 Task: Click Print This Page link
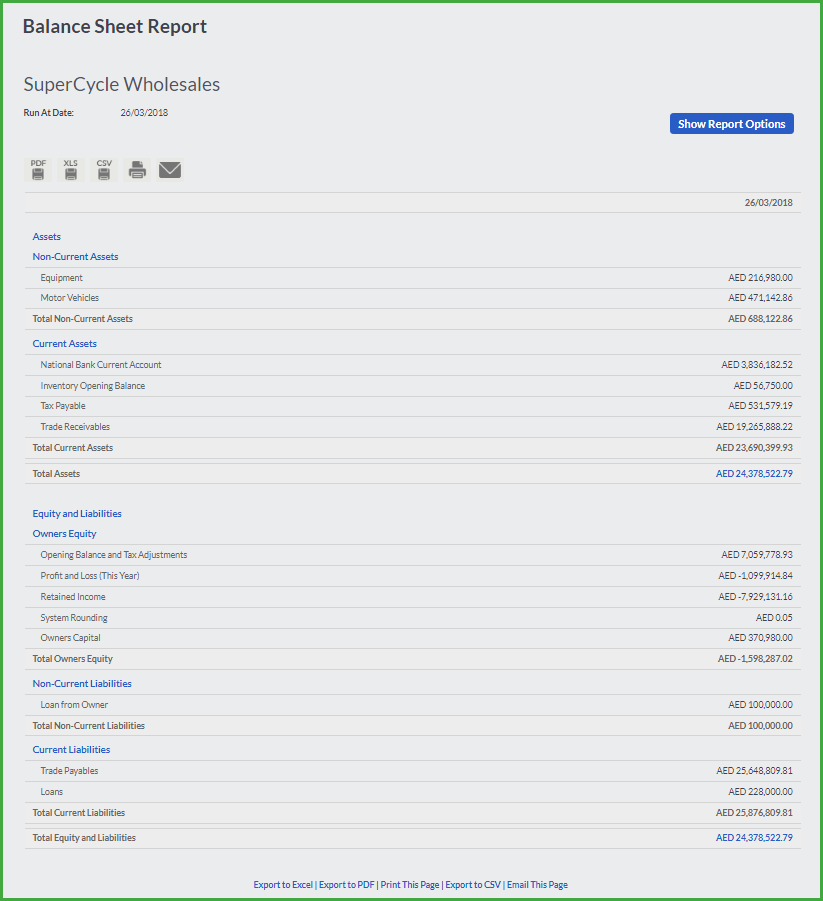click(410, 885)
